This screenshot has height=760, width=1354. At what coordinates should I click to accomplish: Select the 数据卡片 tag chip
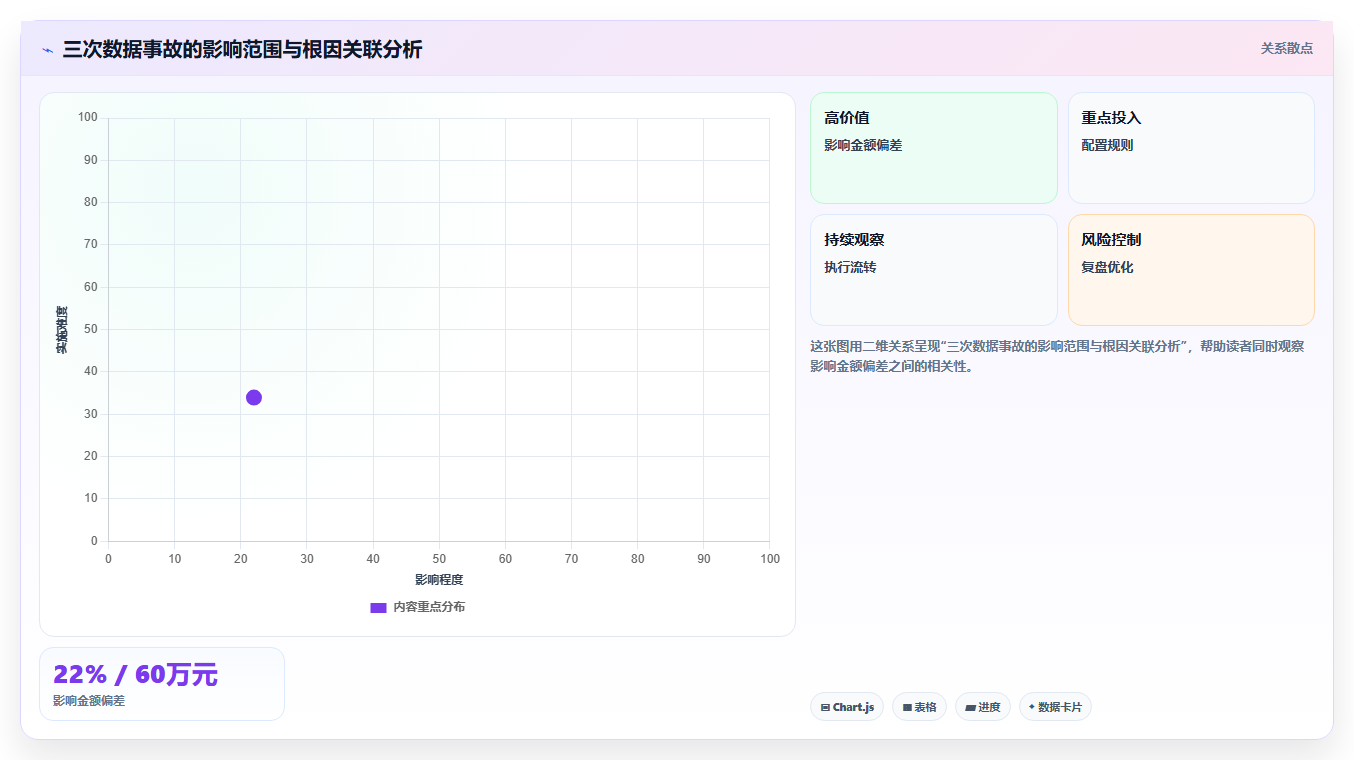(1055, 707)
